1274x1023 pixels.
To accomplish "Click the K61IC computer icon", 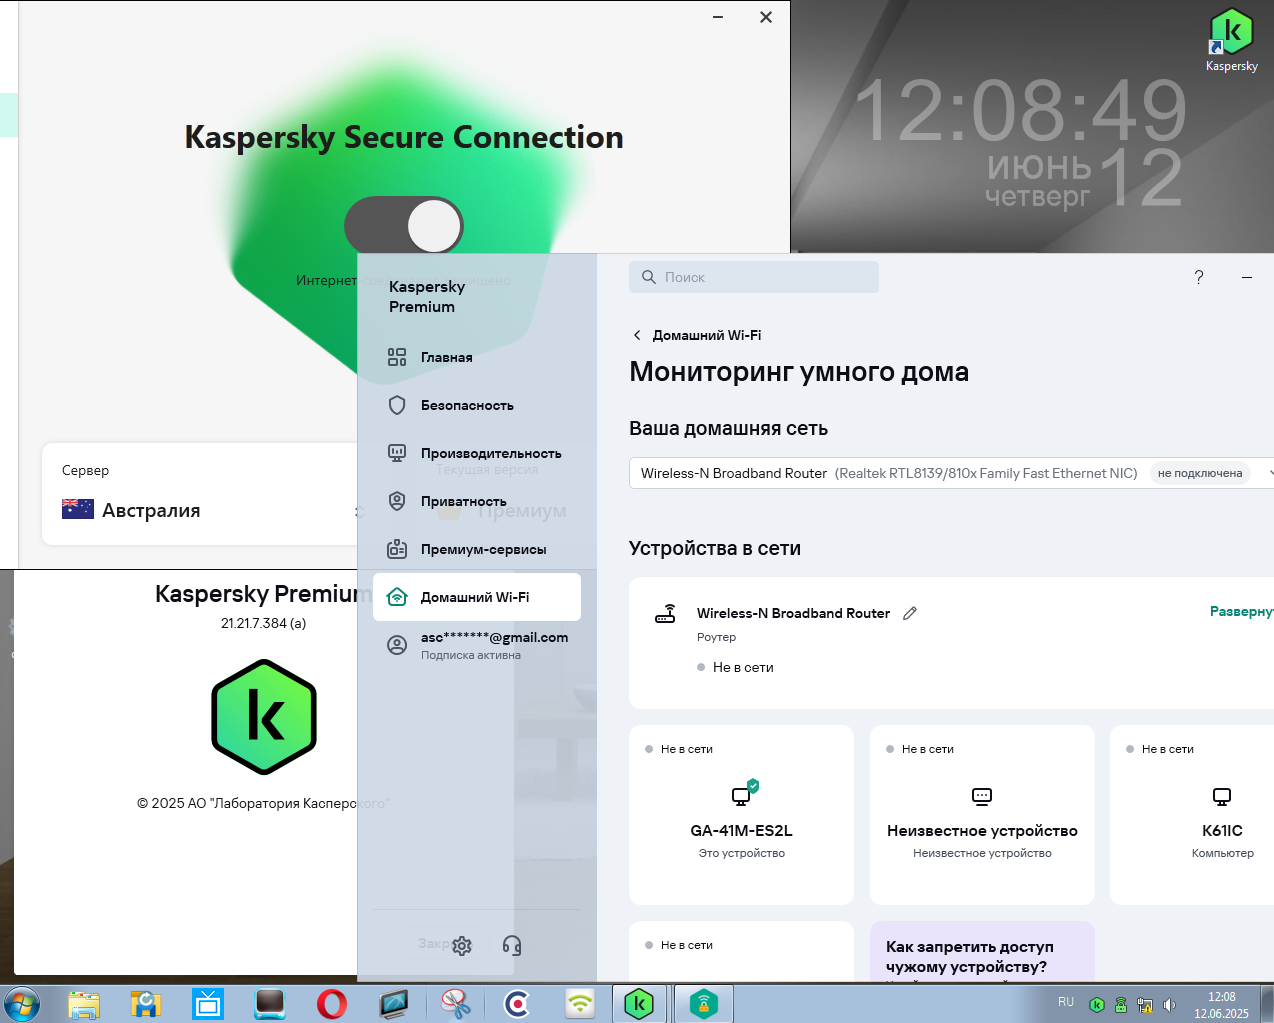I will (1222, 797).
